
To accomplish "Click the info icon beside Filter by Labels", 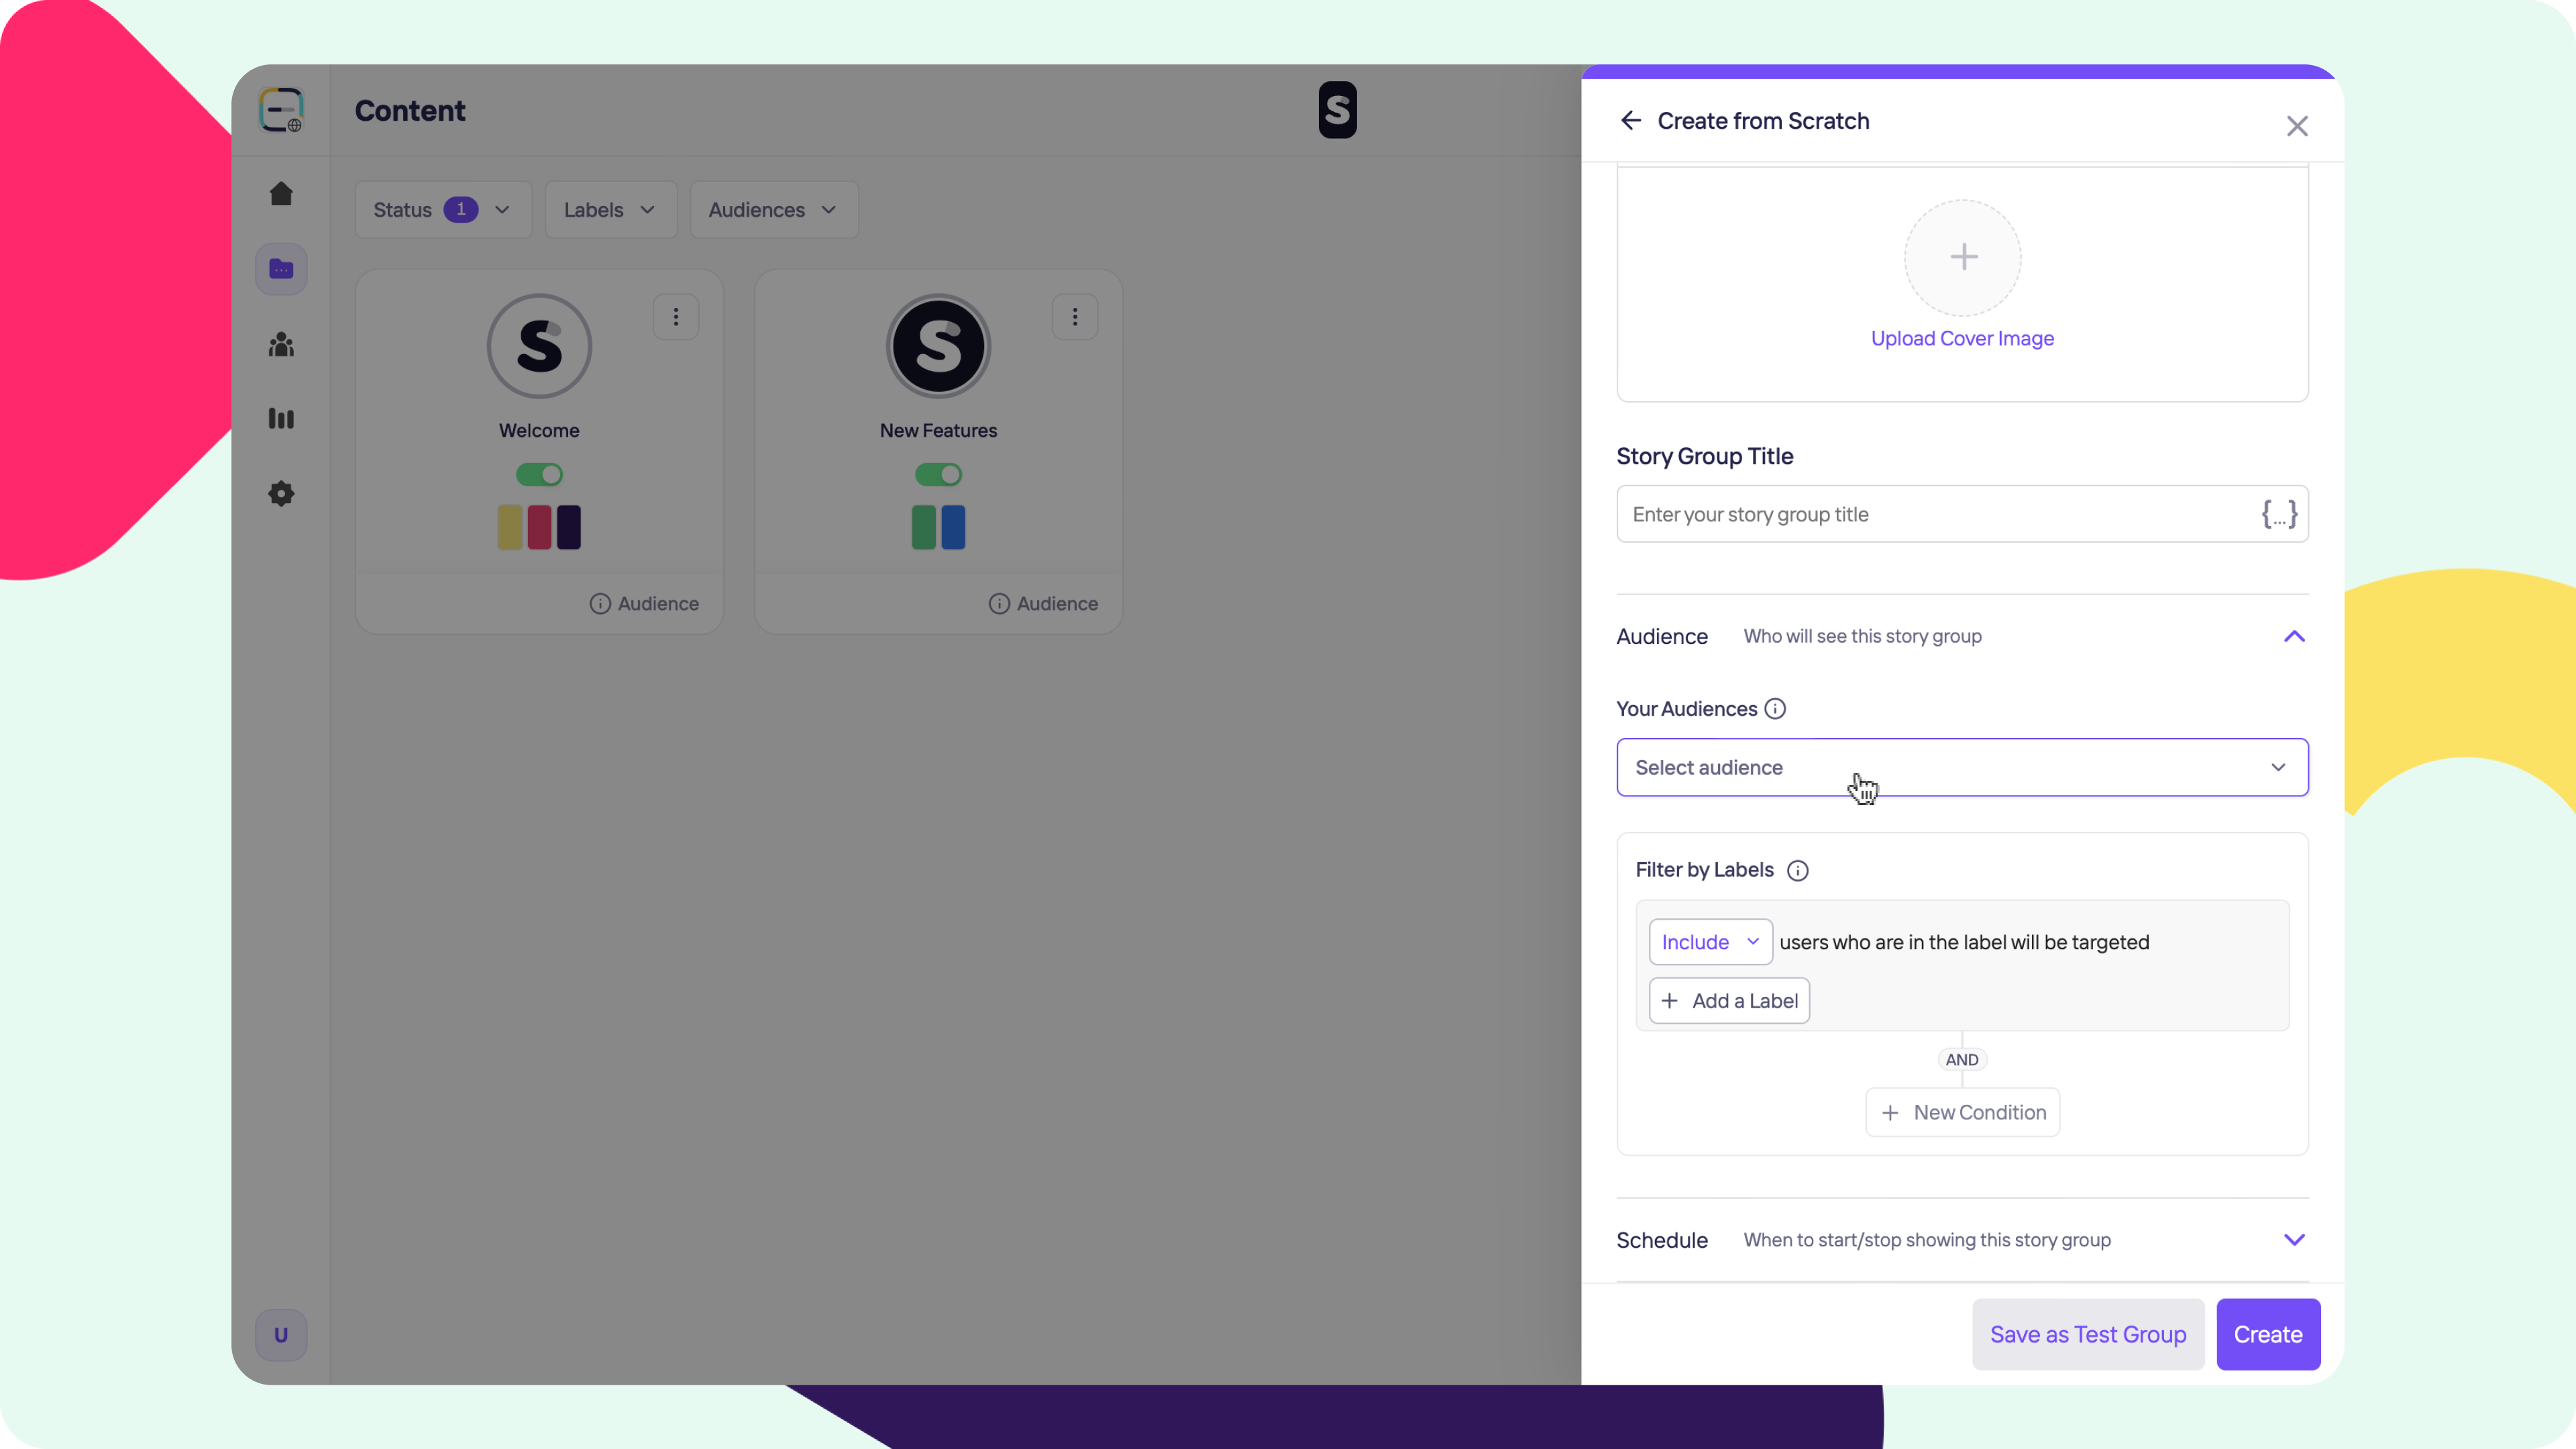I will (x=1797, y=870).
